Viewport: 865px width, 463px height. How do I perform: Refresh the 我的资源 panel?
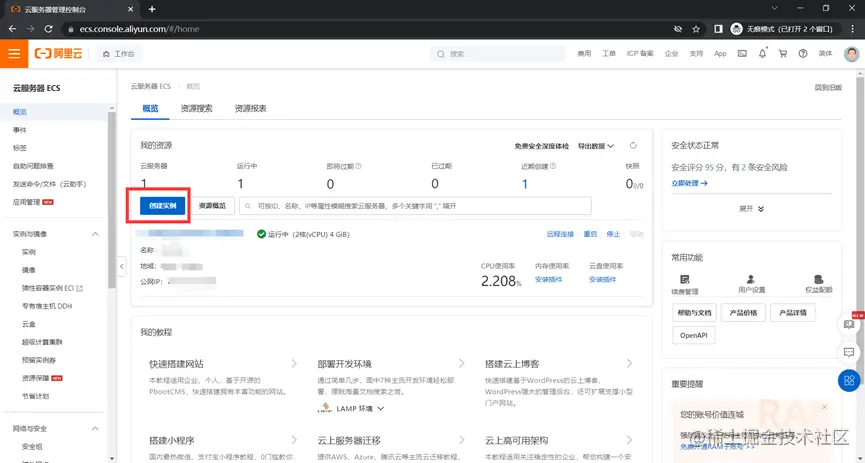[633, 146]
